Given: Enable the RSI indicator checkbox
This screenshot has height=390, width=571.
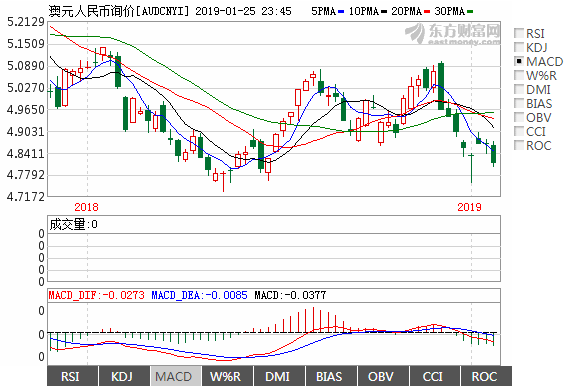Looking at the screenshot, I should [x=519, y=34].
